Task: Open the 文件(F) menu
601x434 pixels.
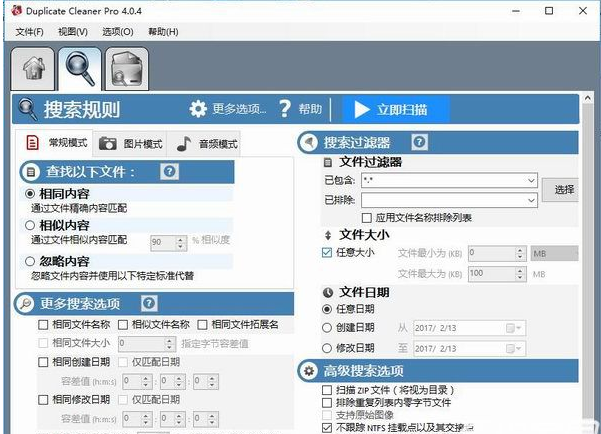Action: pos(30,32)
